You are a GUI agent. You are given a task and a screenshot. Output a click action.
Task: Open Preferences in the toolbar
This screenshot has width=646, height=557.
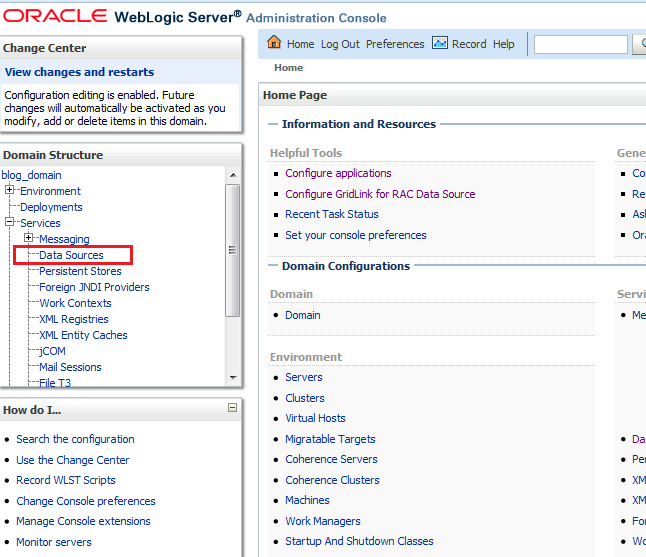pyautogui.click(x=395, y=44)
